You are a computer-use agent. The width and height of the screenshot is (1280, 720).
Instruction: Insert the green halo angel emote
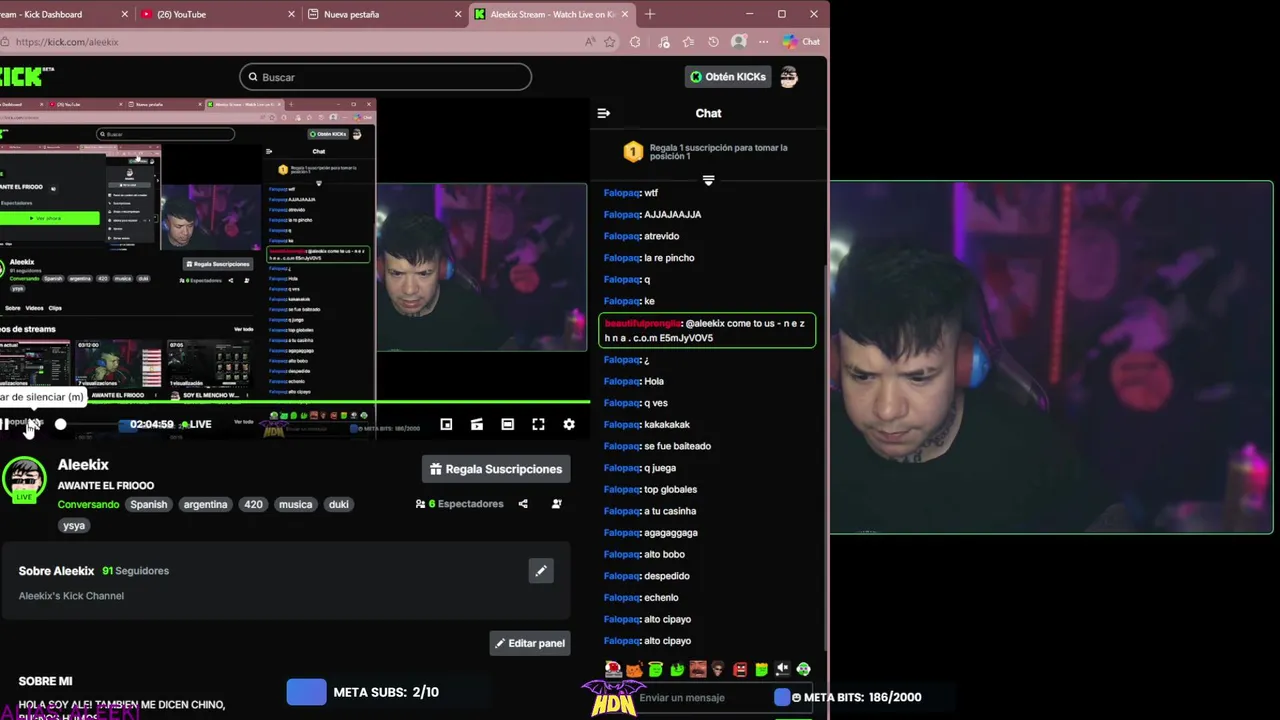655,669
